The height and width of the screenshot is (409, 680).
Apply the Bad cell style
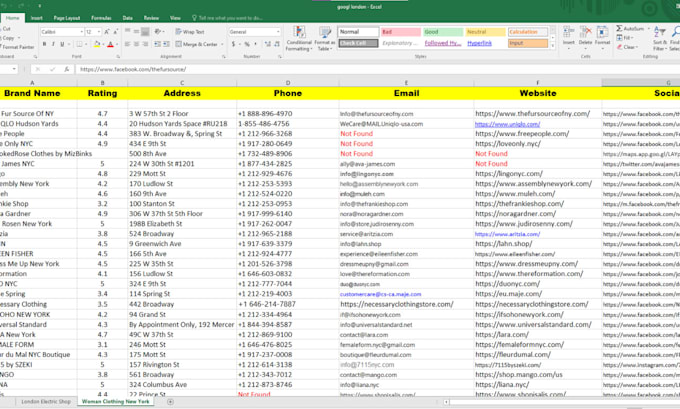401,32
